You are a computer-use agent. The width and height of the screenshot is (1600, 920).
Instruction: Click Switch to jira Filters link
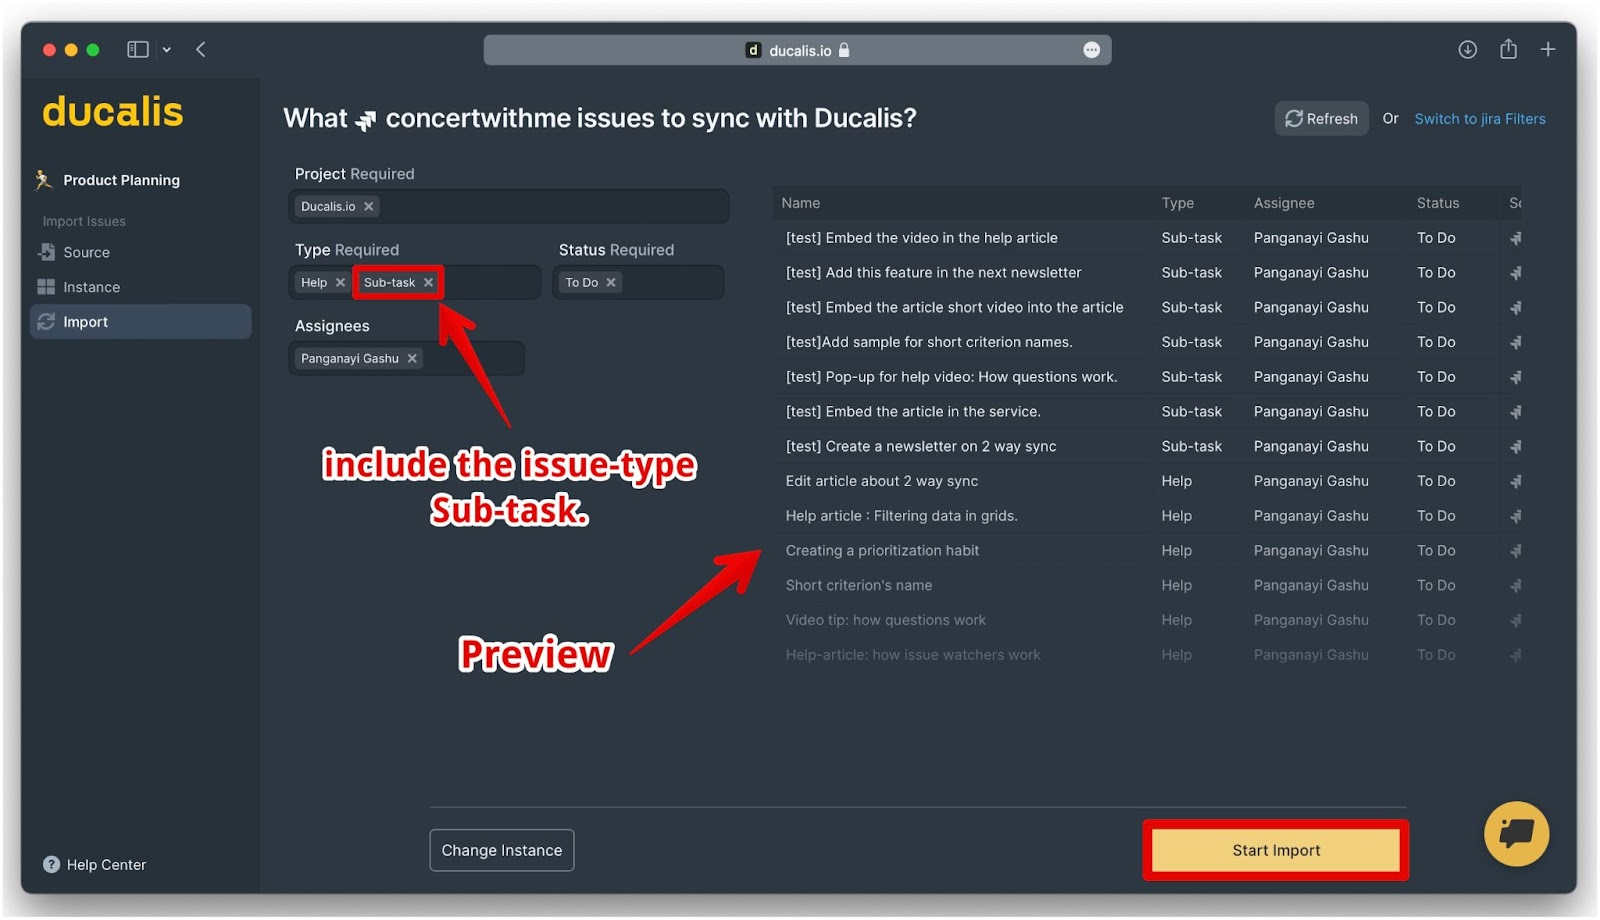click(x=1479, y=119)
